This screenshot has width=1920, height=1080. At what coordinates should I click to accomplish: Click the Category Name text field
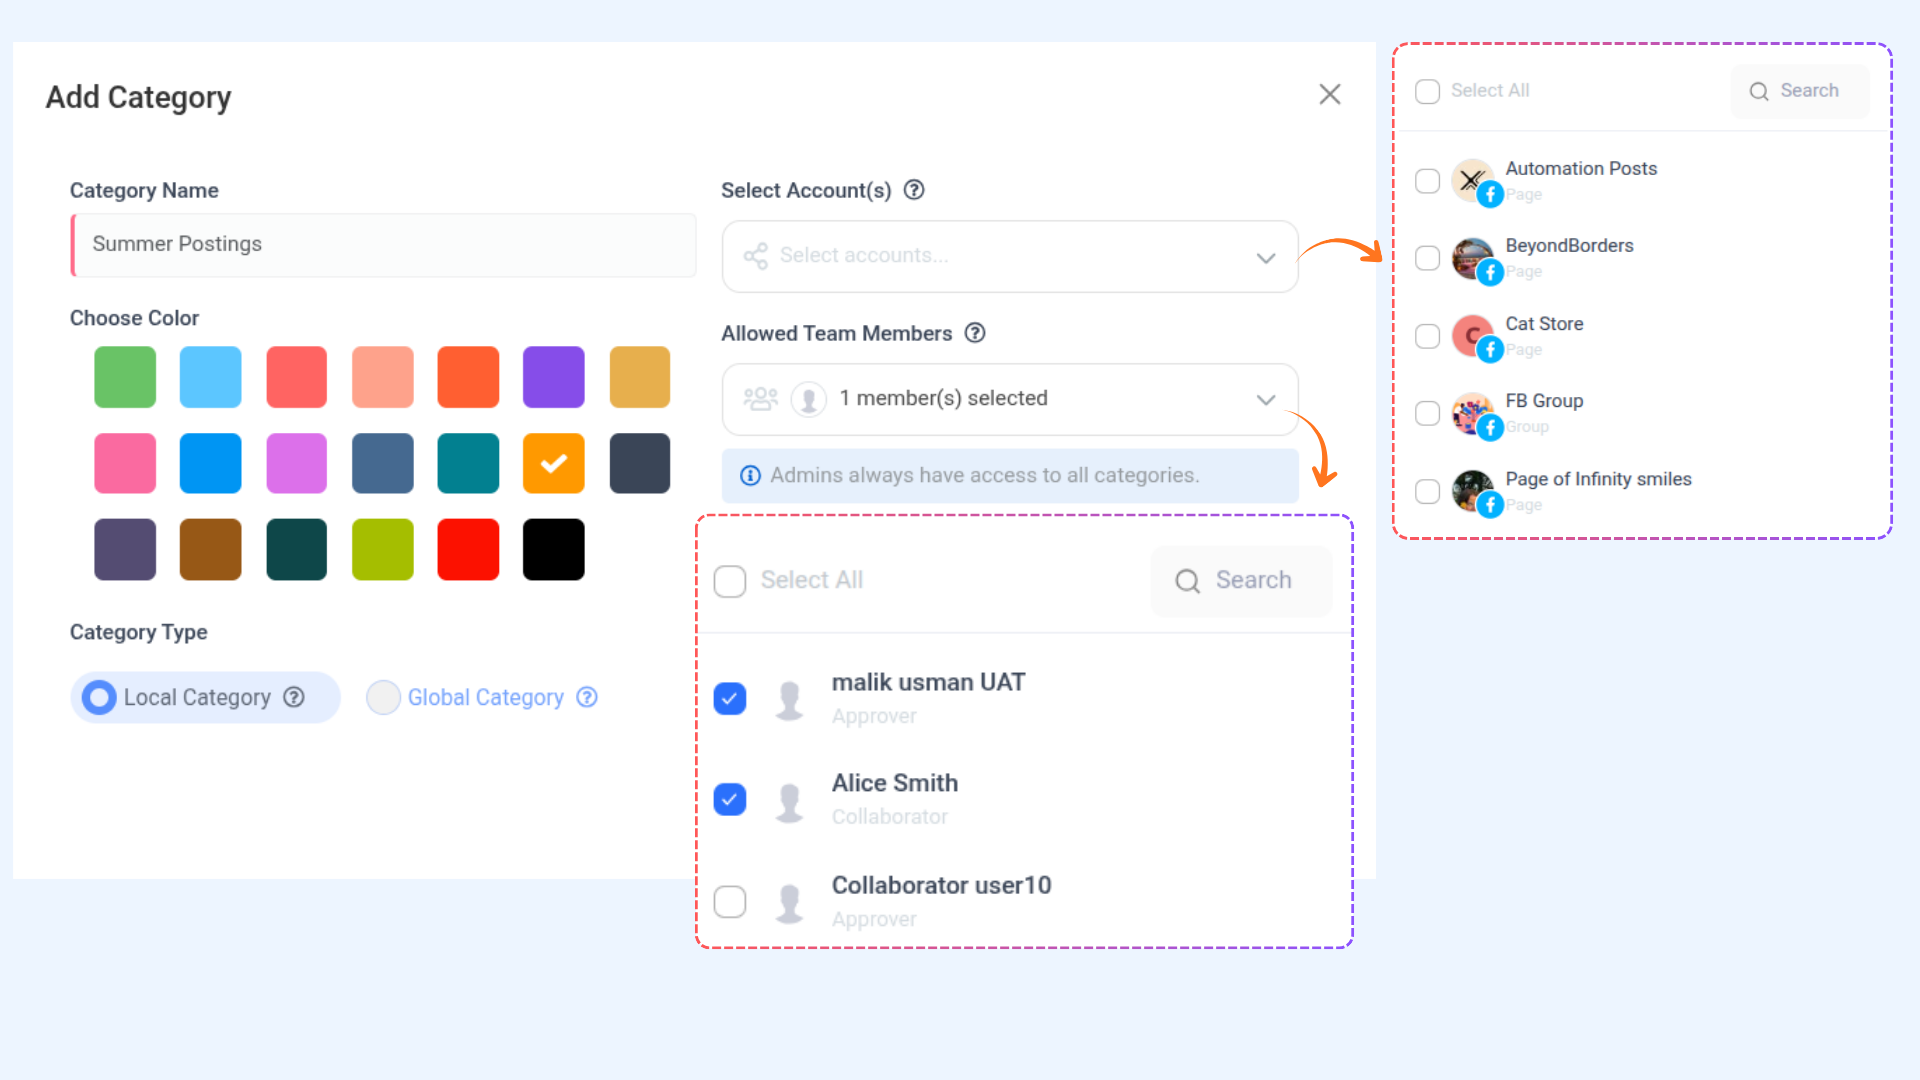point(384,245)
